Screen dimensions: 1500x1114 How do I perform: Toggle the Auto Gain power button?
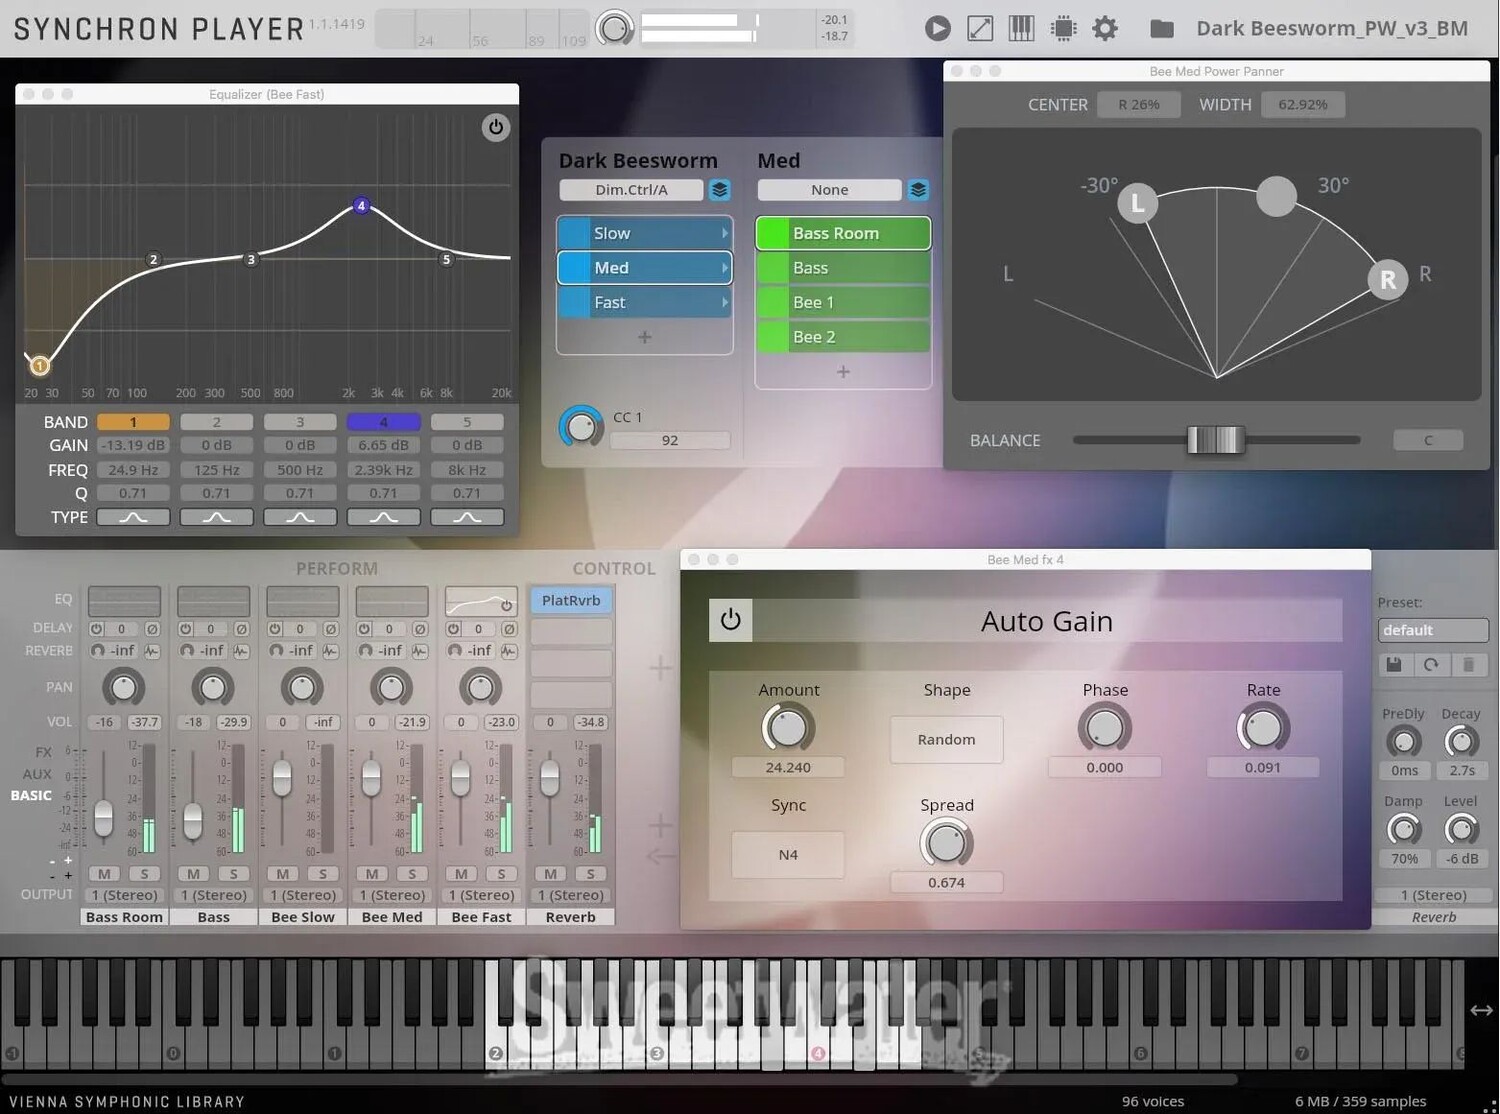point(730,620)
